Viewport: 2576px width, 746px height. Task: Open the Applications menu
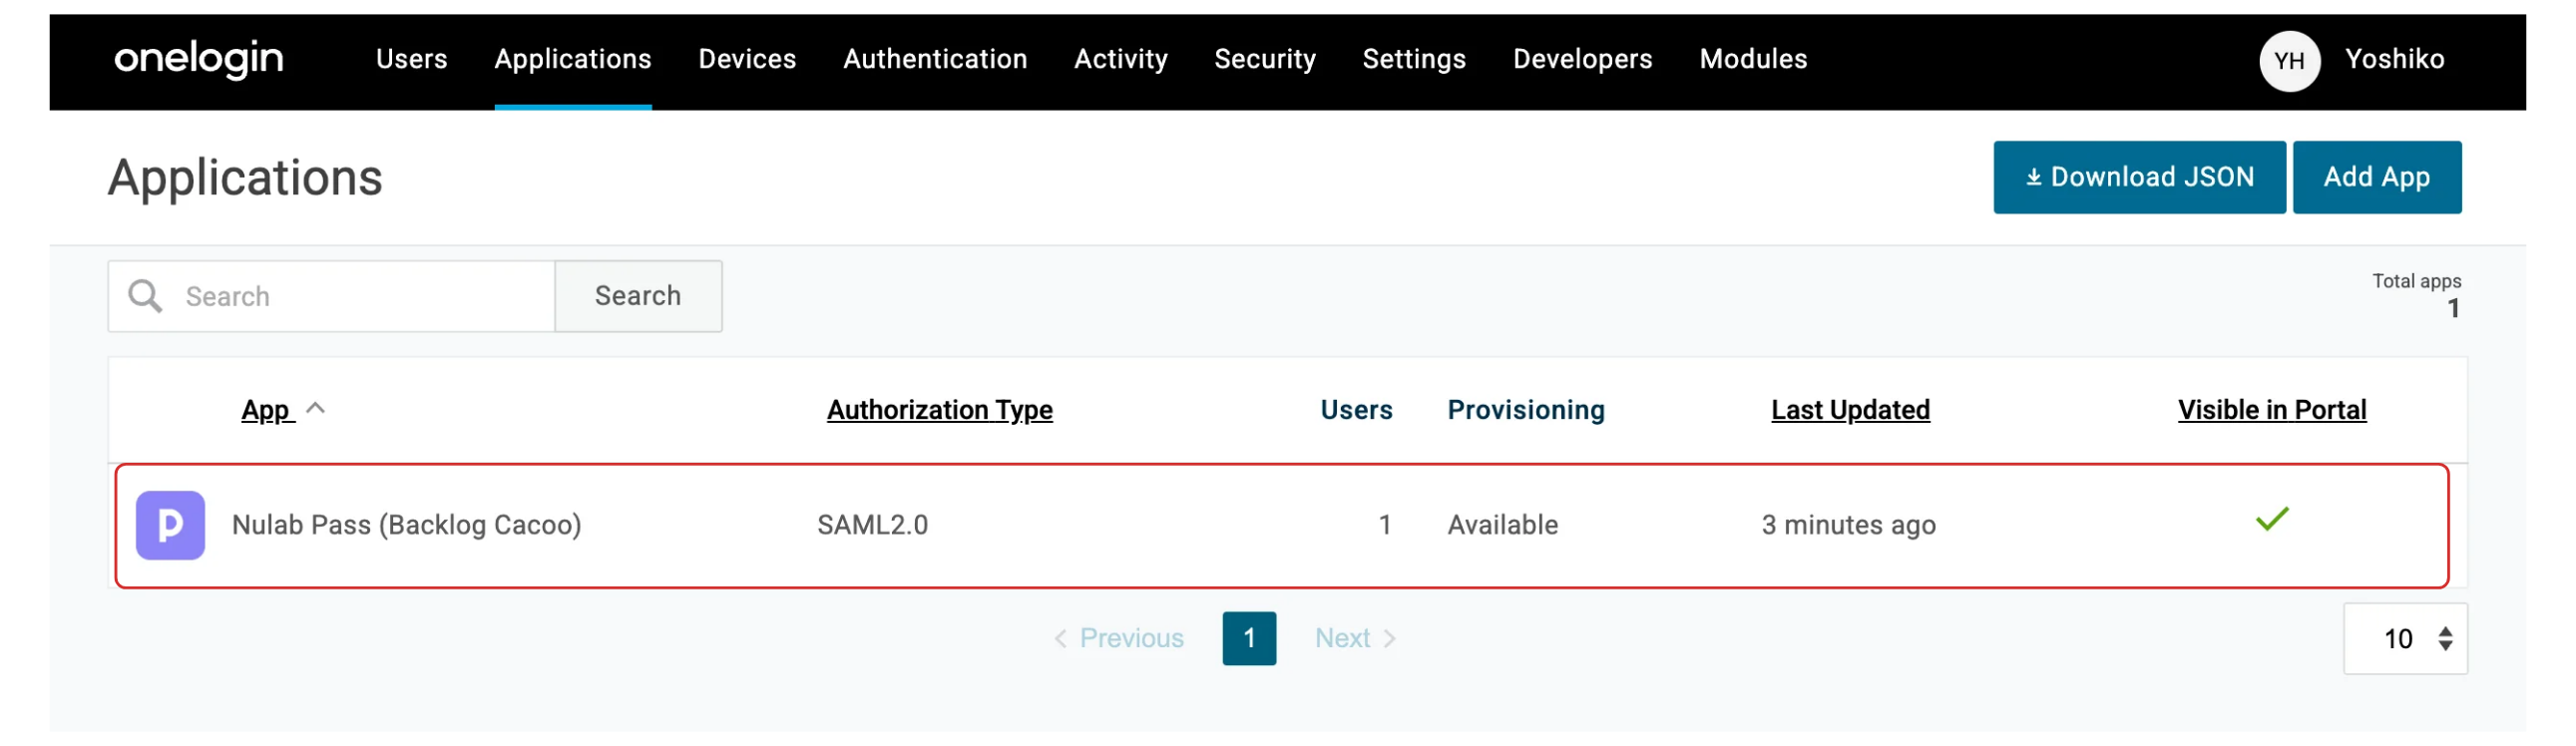click(x=572, y=59)
